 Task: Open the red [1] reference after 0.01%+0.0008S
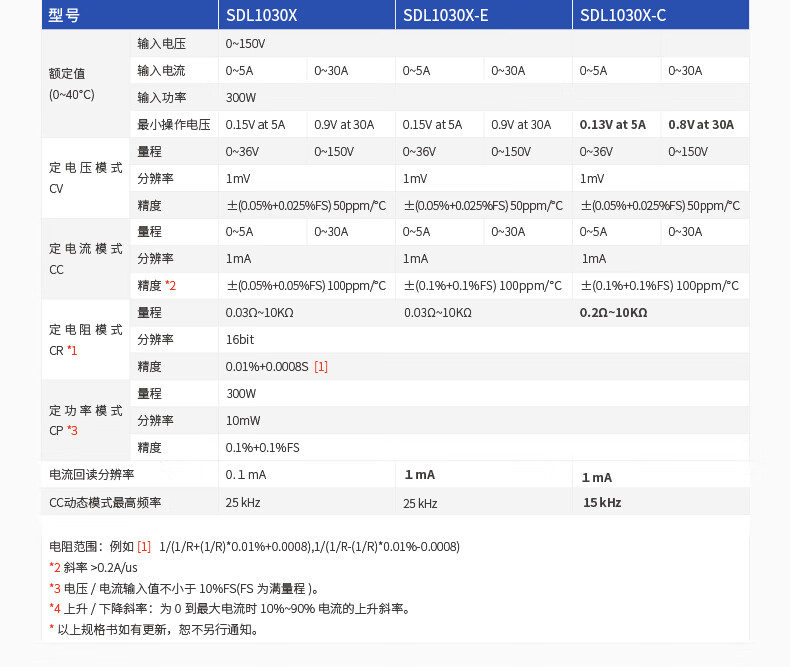point(321,367)
